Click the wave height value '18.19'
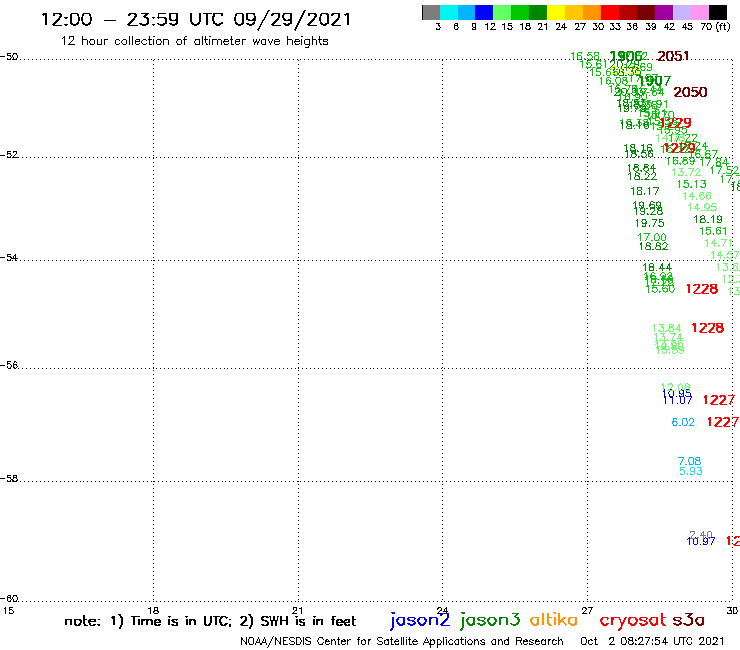 click(x=707, y=219)
